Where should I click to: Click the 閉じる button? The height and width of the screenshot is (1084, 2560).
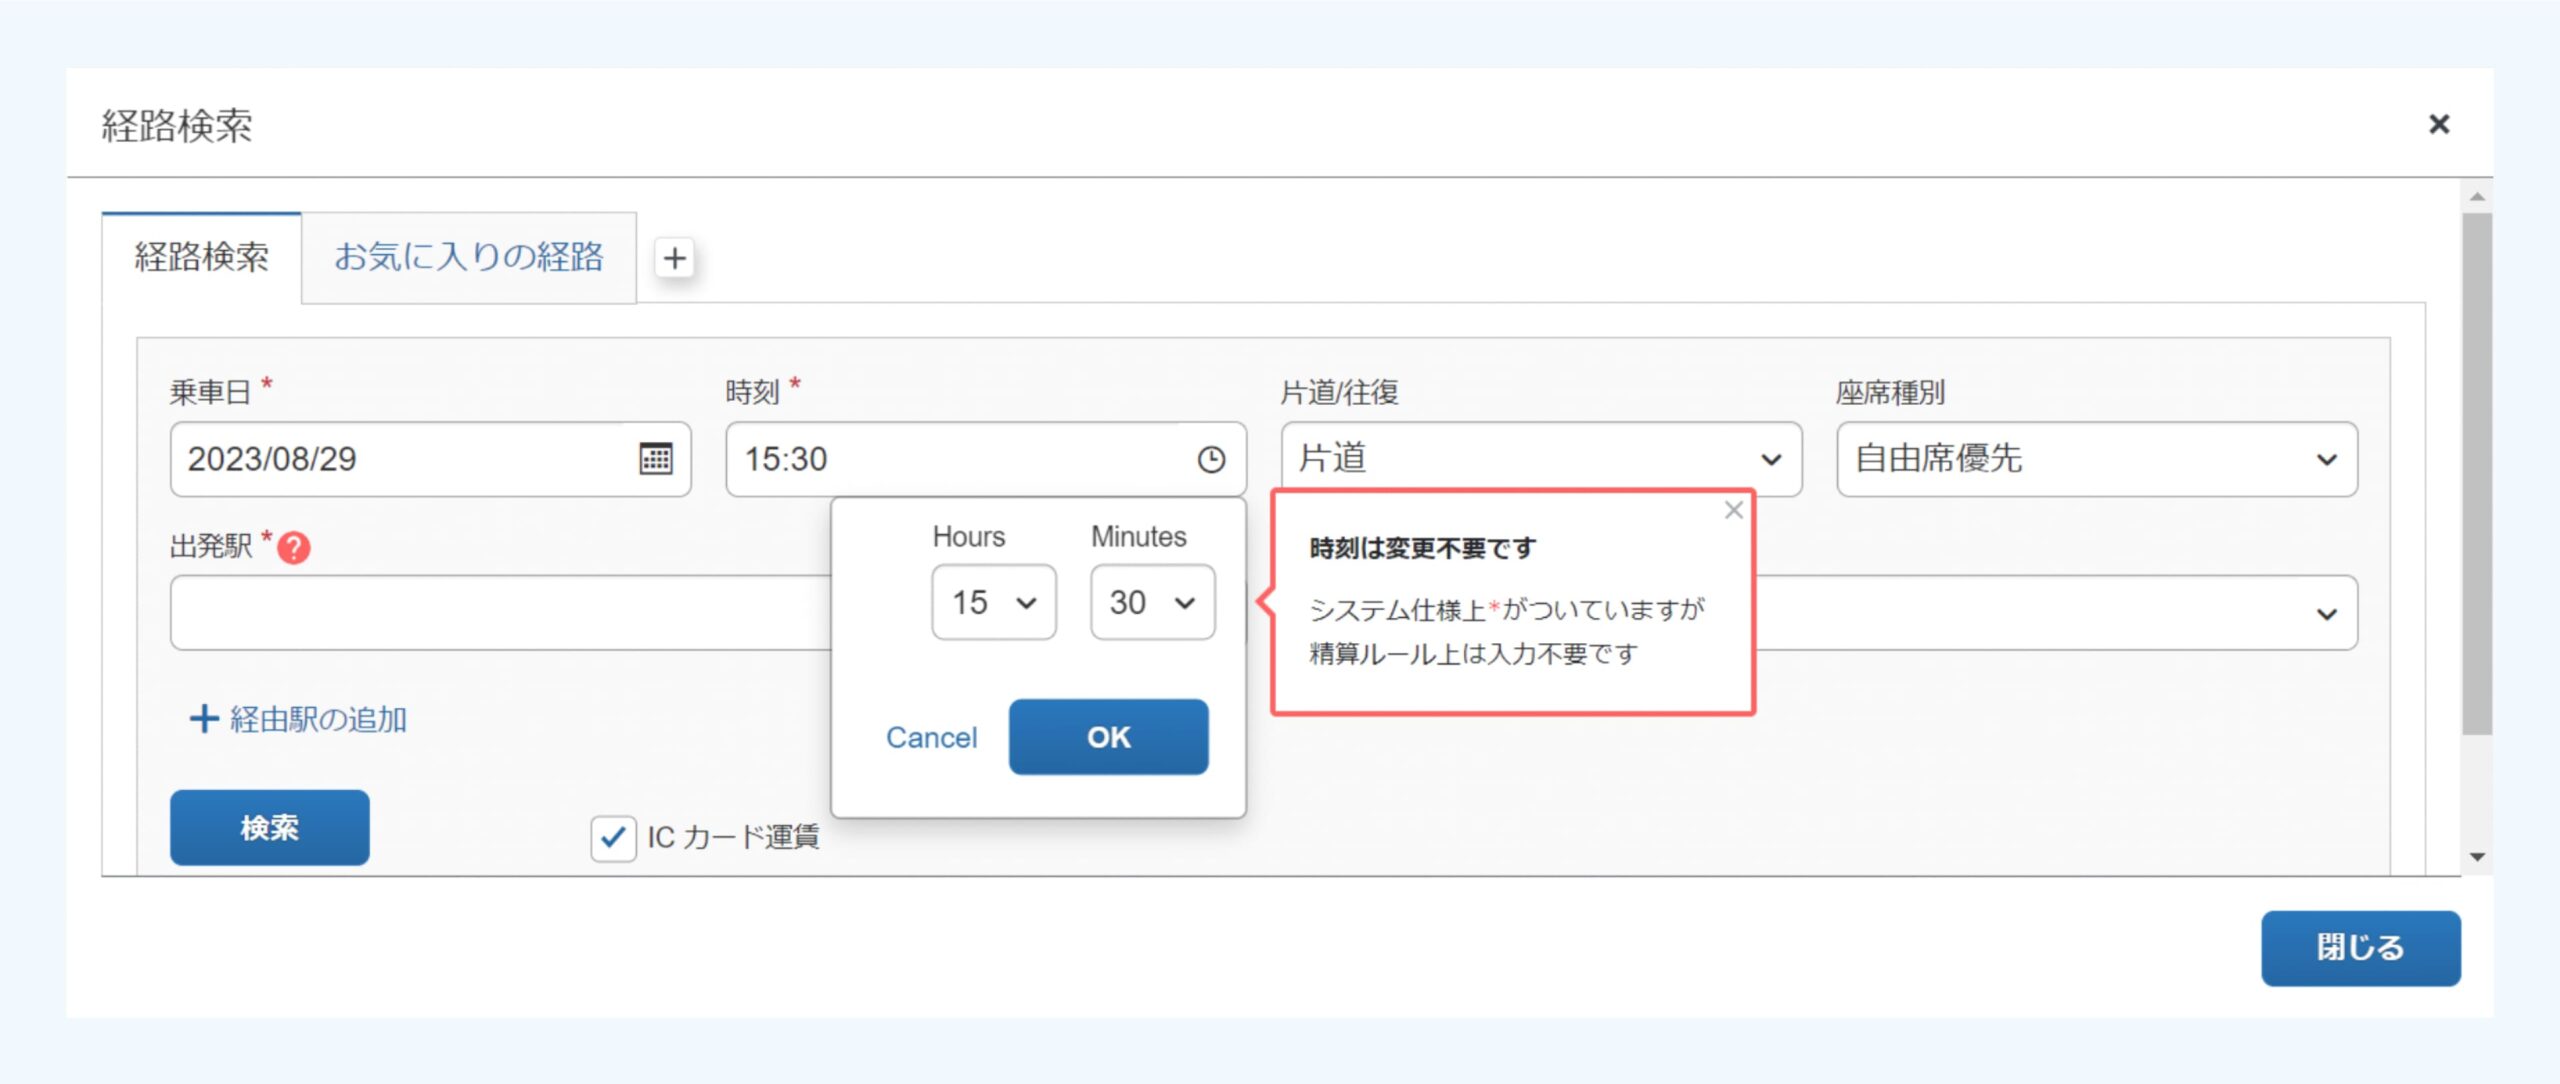click(x=2360, y=947)
